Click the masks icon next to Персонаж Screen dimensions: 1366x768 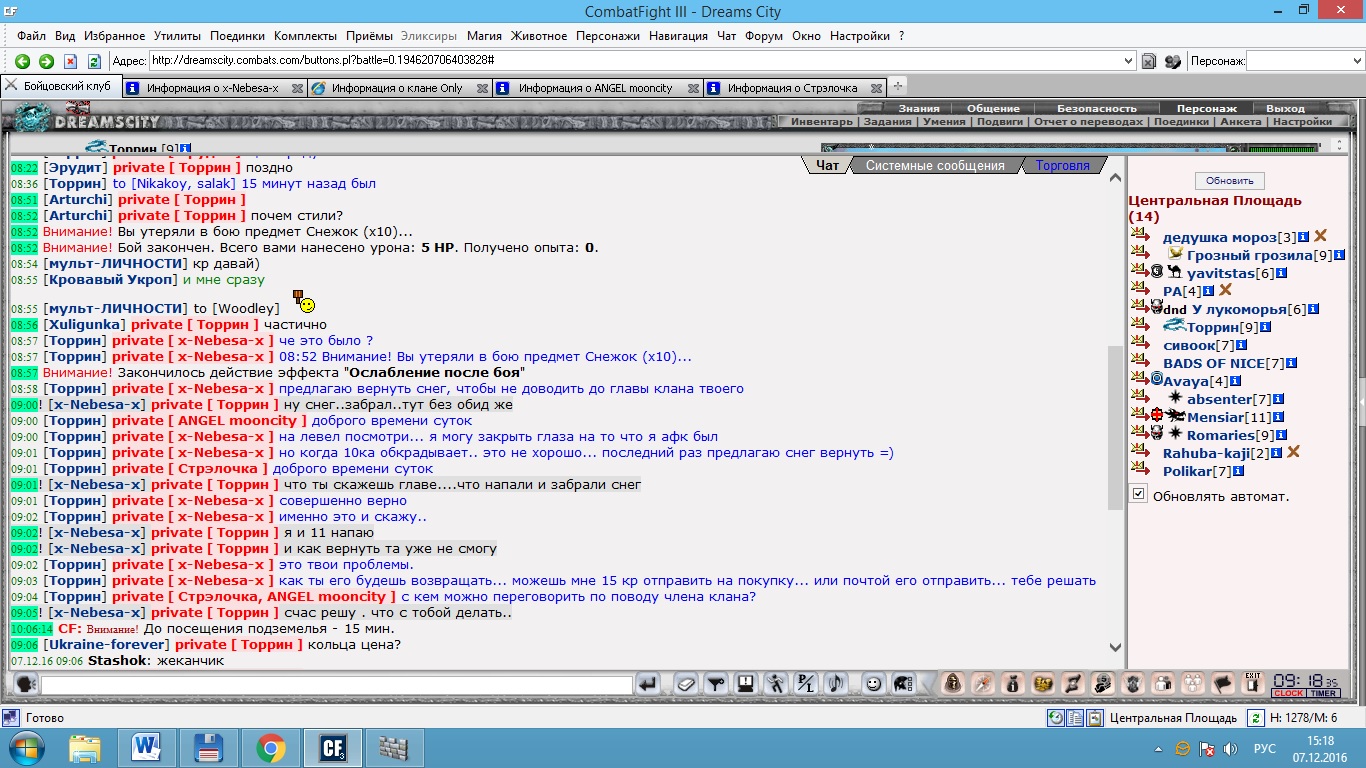coord(1172,61)
